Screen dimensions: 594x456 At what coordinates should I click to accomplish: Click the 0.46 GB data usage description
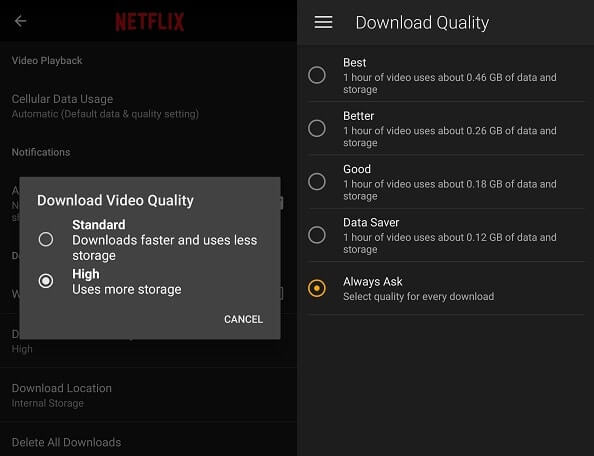coord(450,83)
